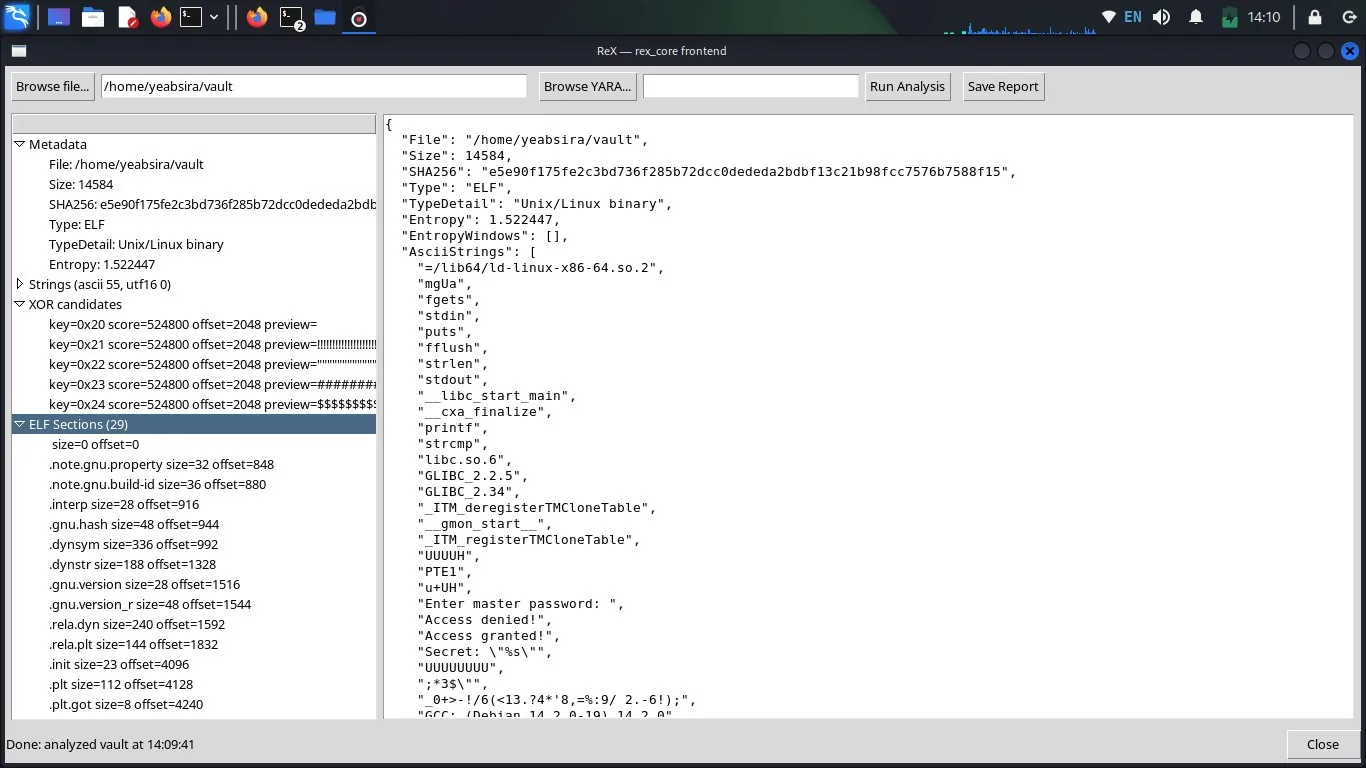Open the terminal launcher dropdown arrow
Viewport: 1366px width, 768px height.
(213, 17)
